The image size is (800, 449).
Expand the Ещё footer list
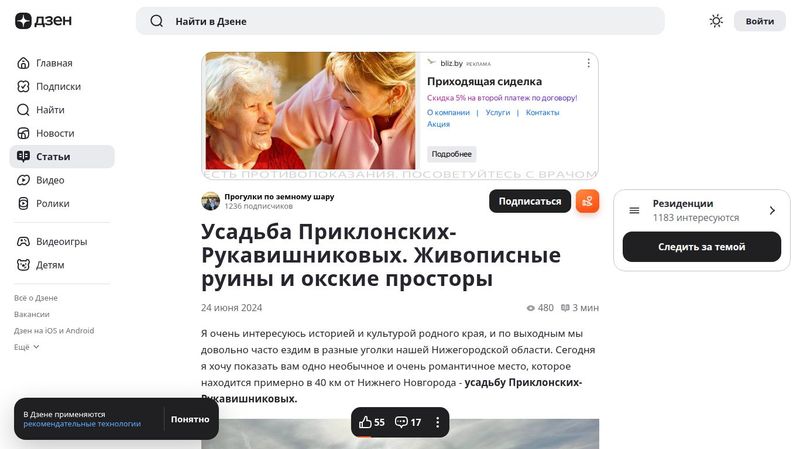tap(27, 347)
